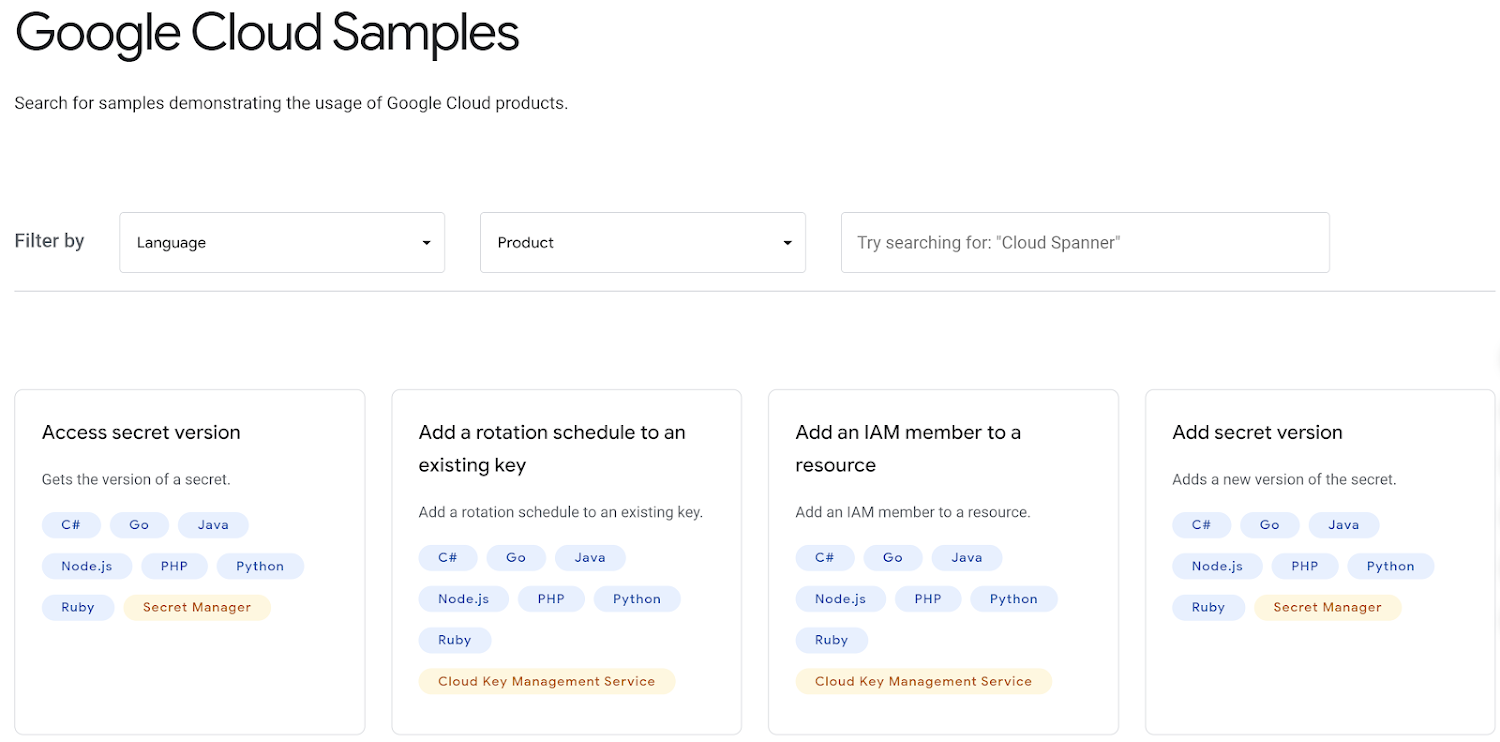Image resolution: width=1500 pixels, height=742 pixels.
Task: Click Secret Manager tag in Access secret version card
Action: tap(197, 607)
